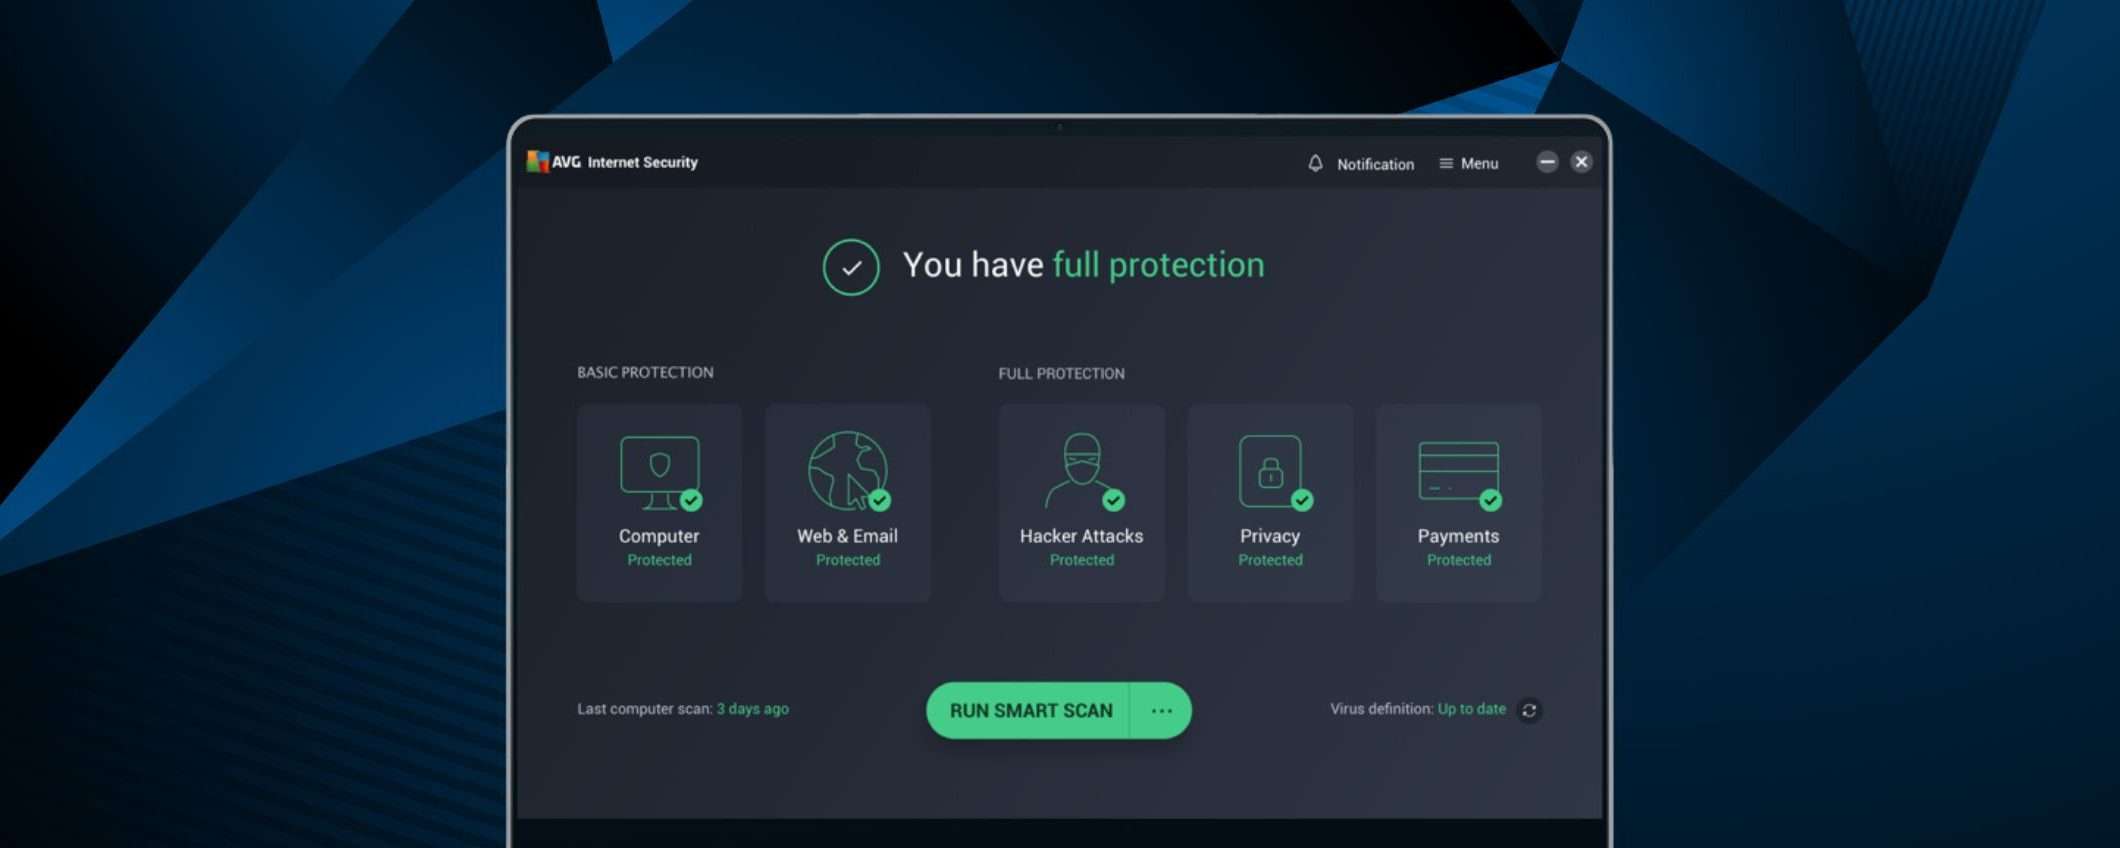Screen dimensions: 2120x848
Task: Minimize the AVG Internet Security window
Action: pyautogui.click(x=1547, y=161)
